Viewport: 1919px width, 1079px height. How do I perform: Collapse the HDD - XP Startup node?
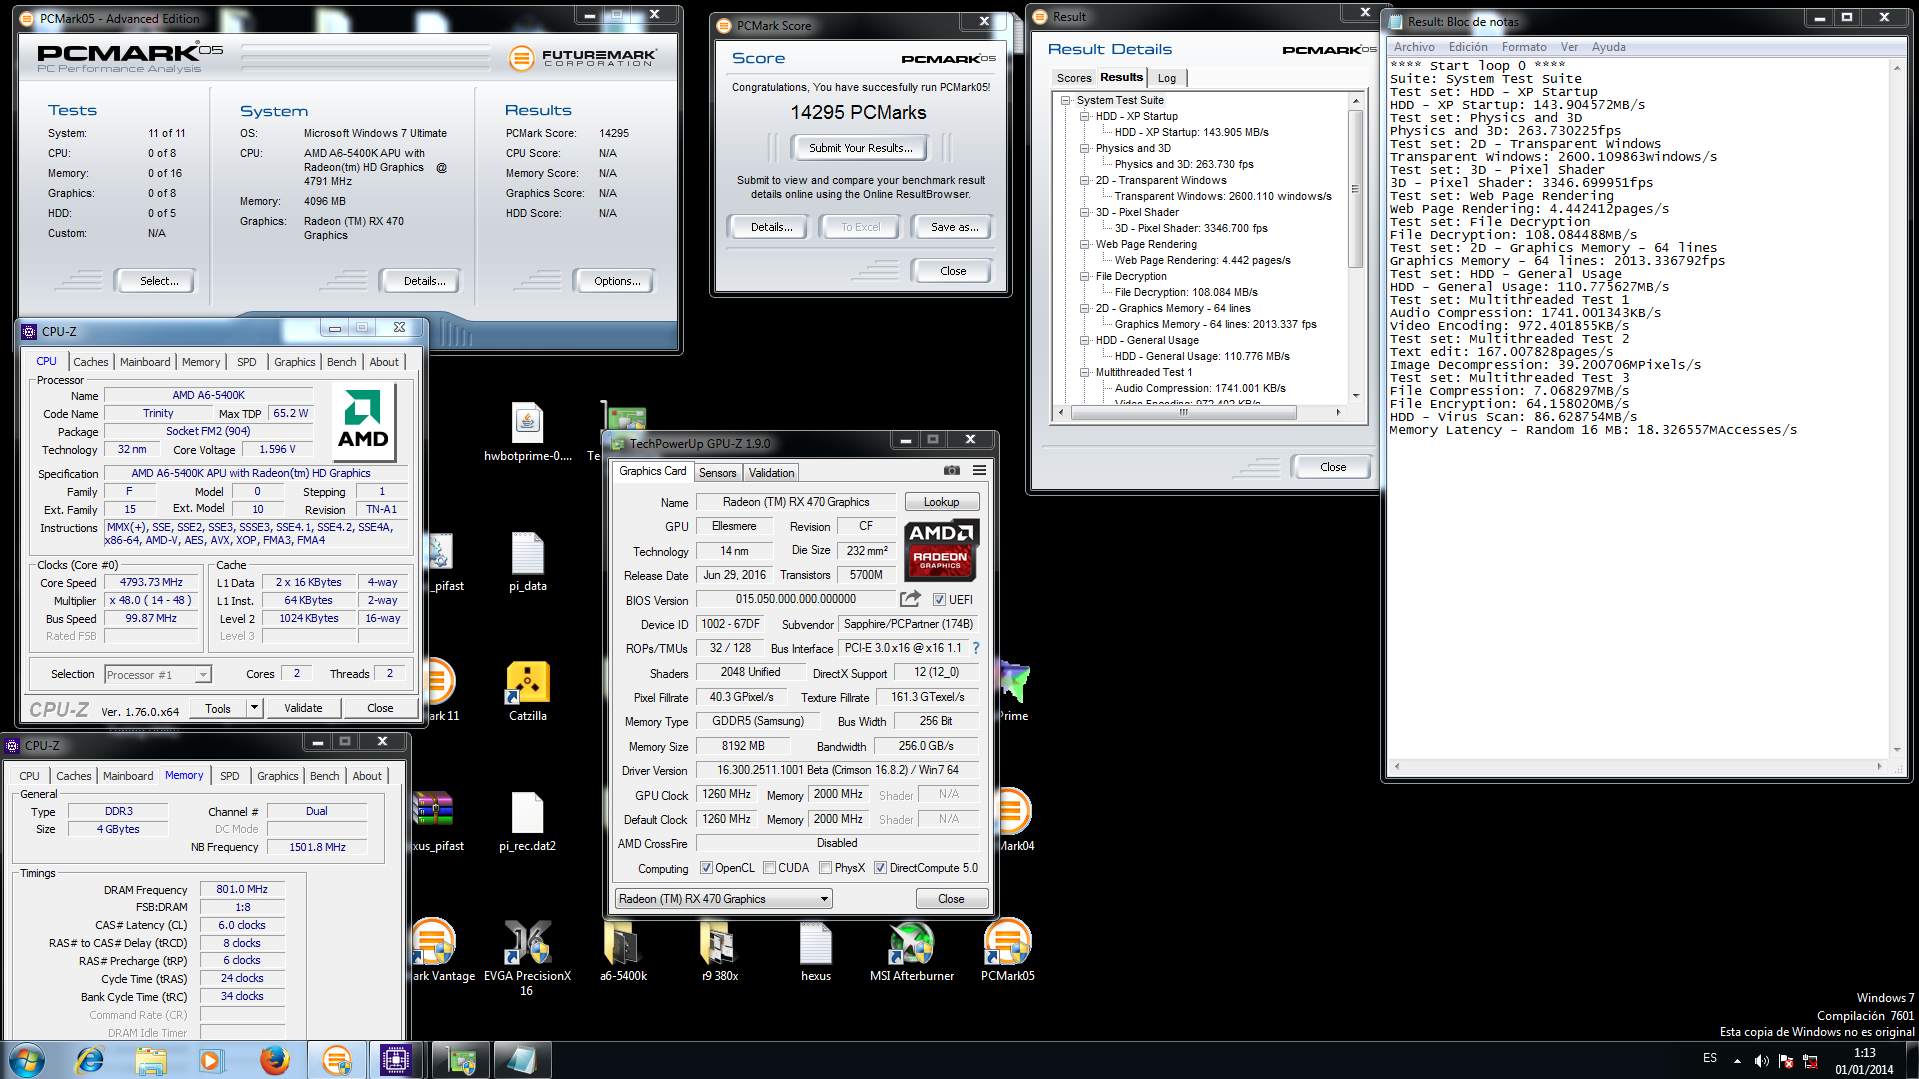tap(1084, 117)
